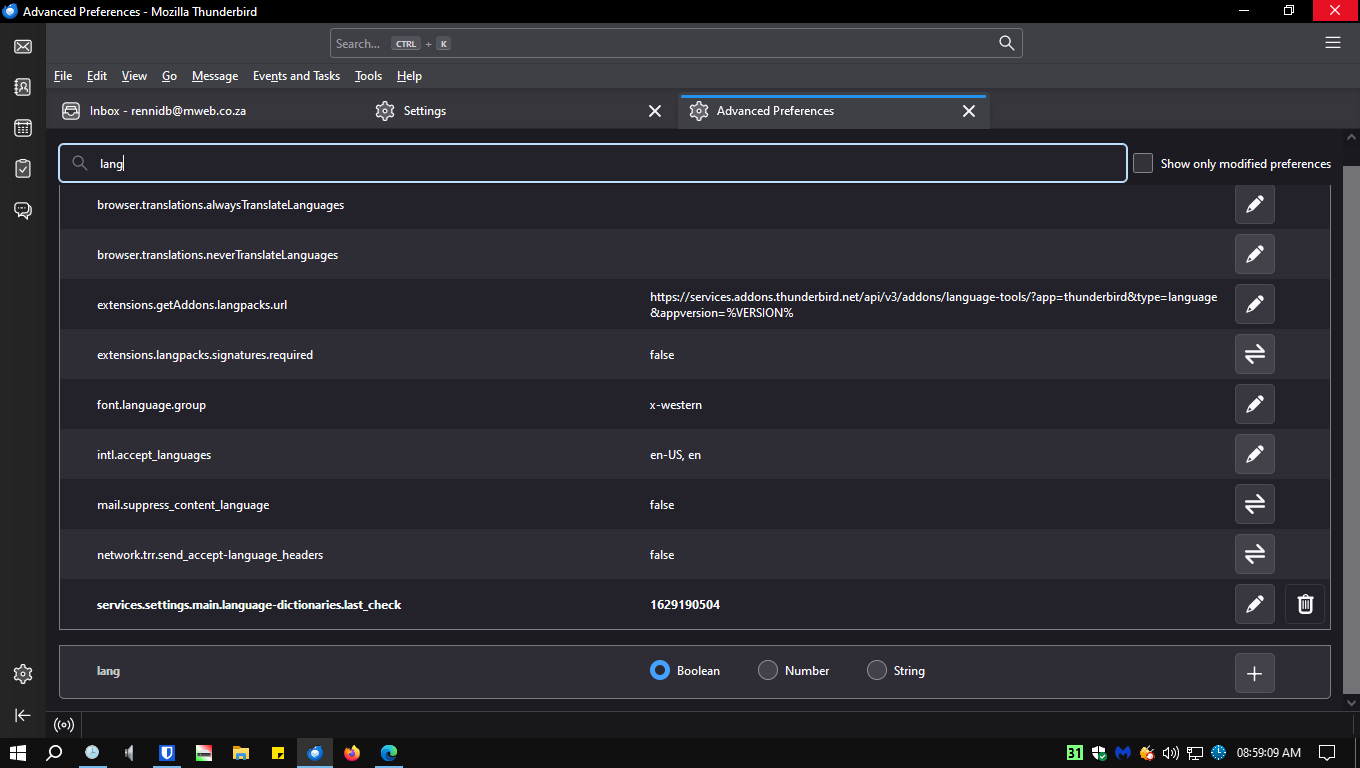The image size is (1360, 768).
Task: Open File Explorer from the taskbar
Action: click(x=240, y=753)
